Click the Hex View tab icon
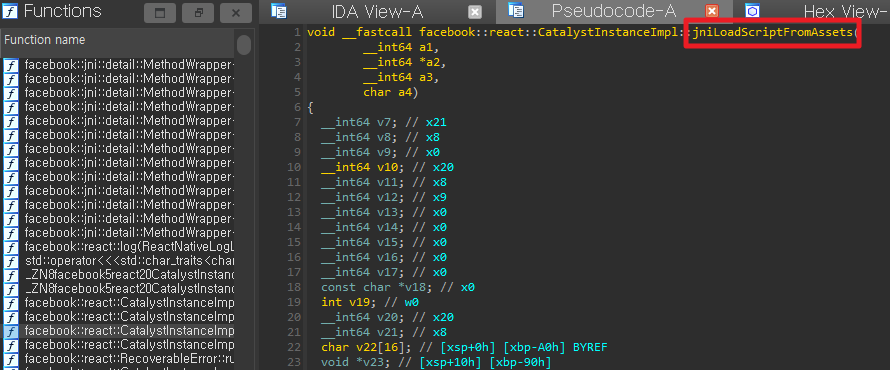Screen dimensions: 890x370 (x=752, y=11)
